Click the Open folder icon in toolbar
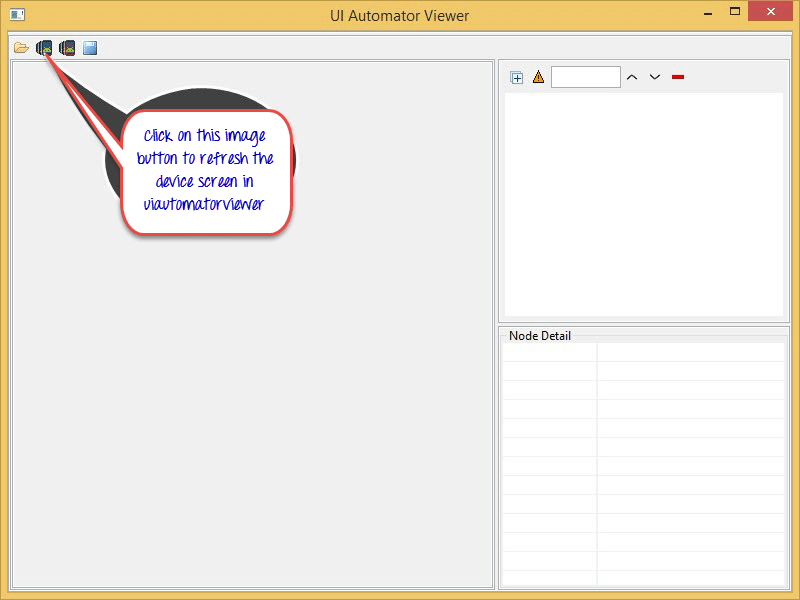800x600 pixels. click(x=21, y=48)
